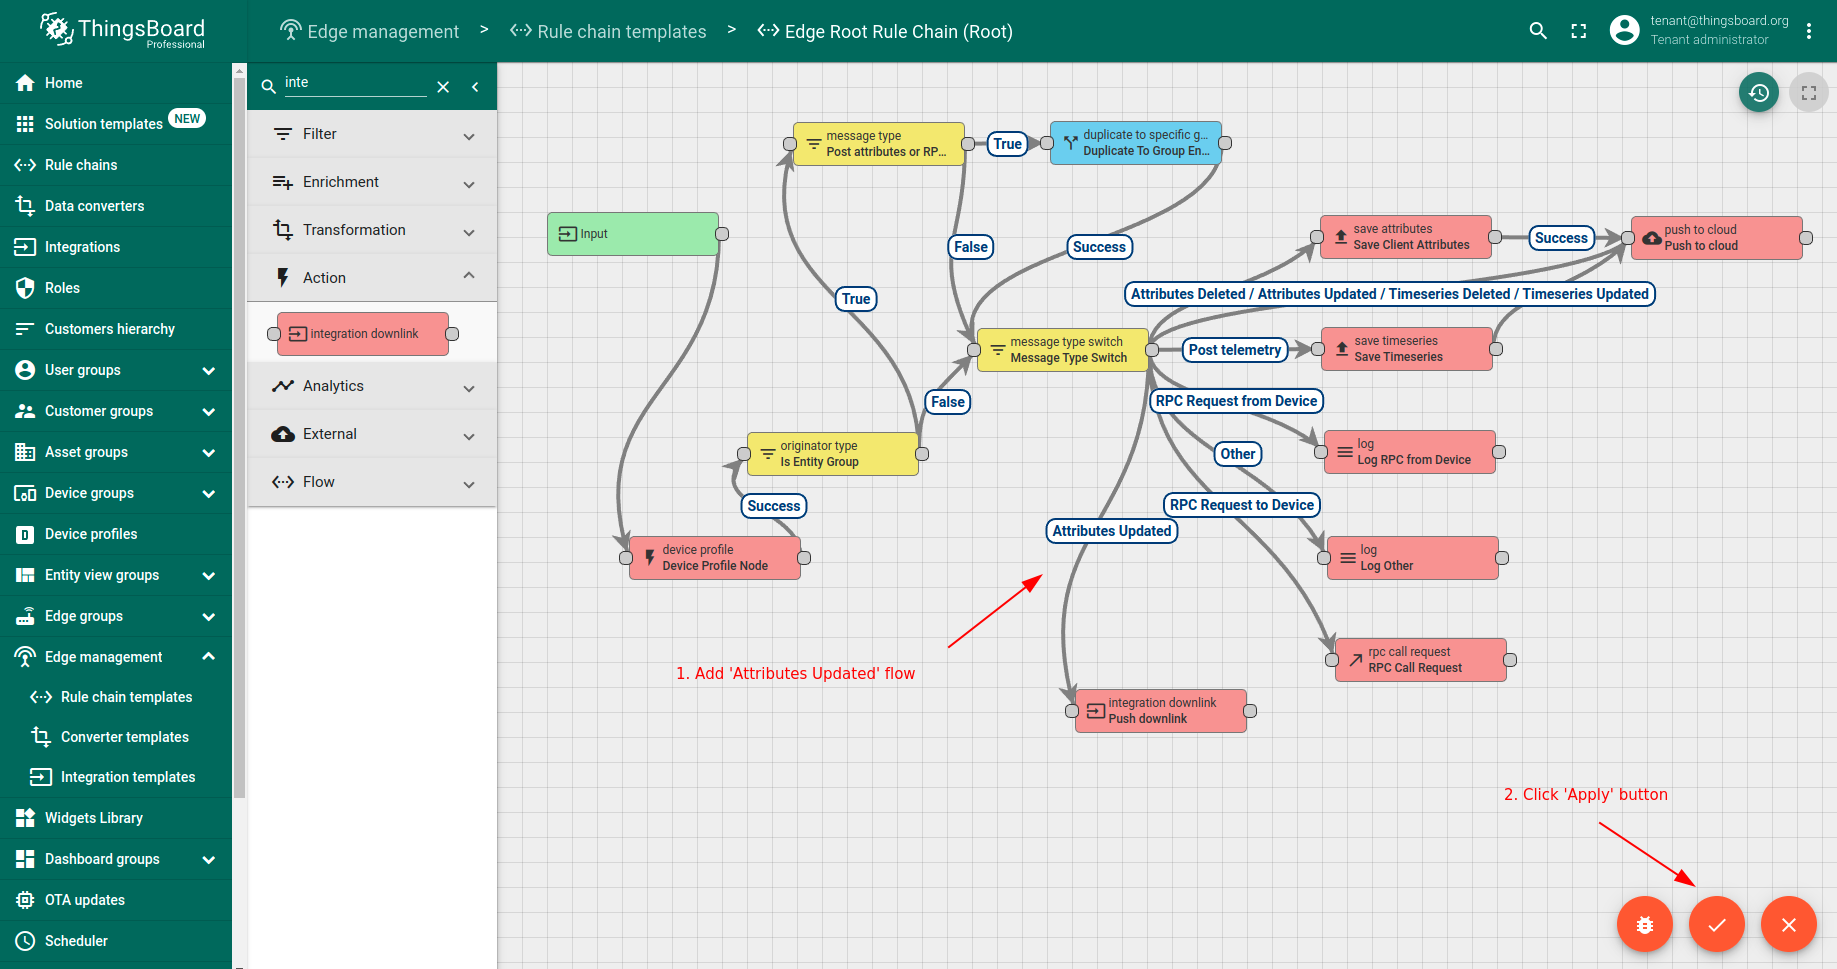The image size is (1837, 969).
Task: Select Duplicate To Group Entities node
Action: click(x=1136, y=143)
